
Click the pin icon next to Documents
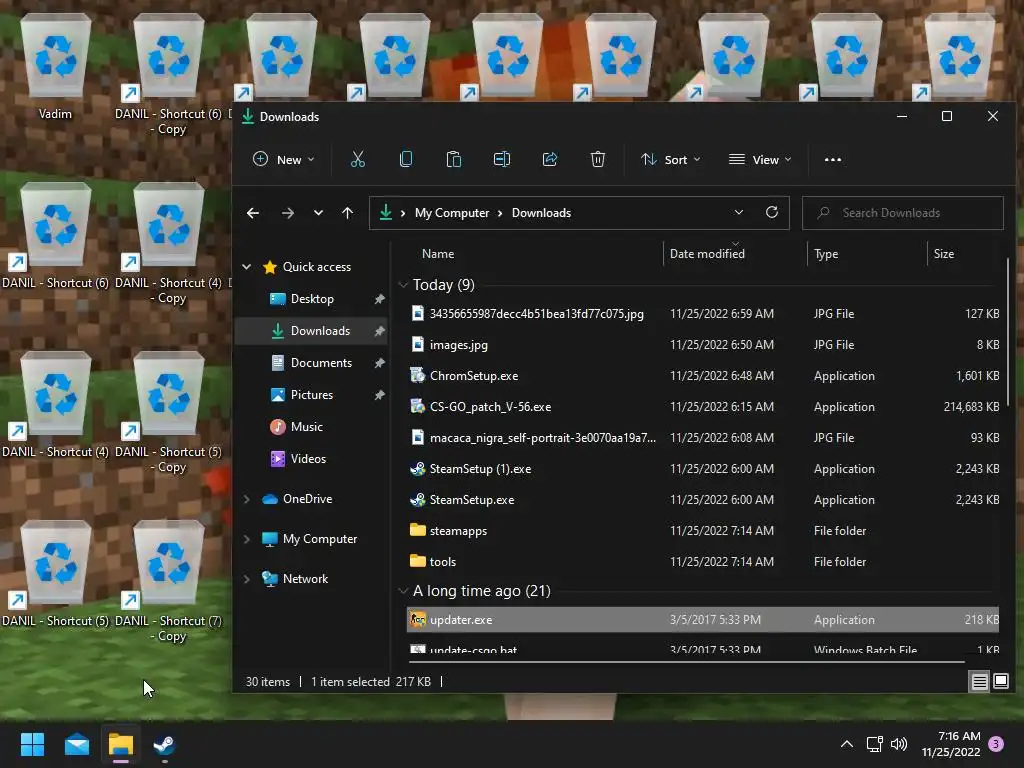click(379, 363)
